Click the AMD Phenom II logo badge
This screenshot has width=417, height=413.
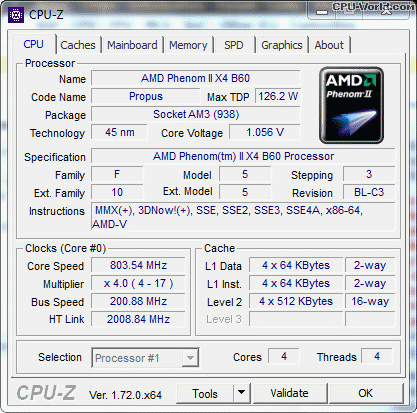coord(351,105)
